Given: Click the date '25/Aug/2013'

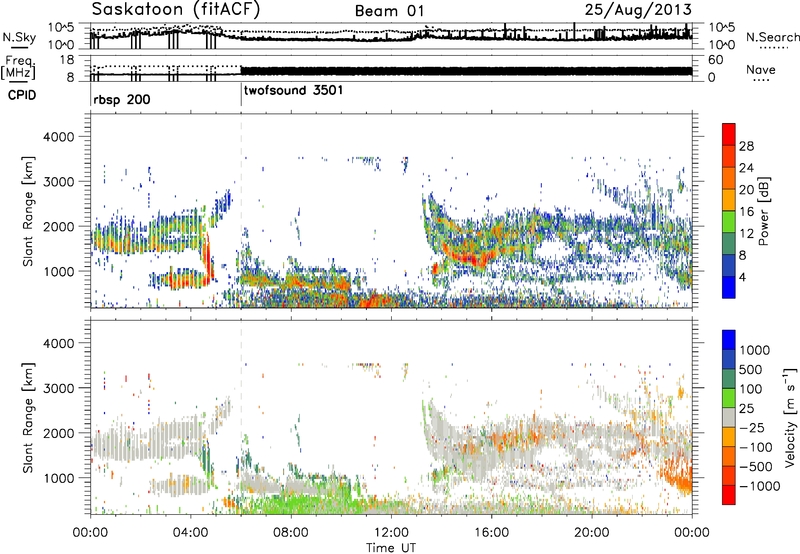Looking at the screenshot, I should pos(638,10).
